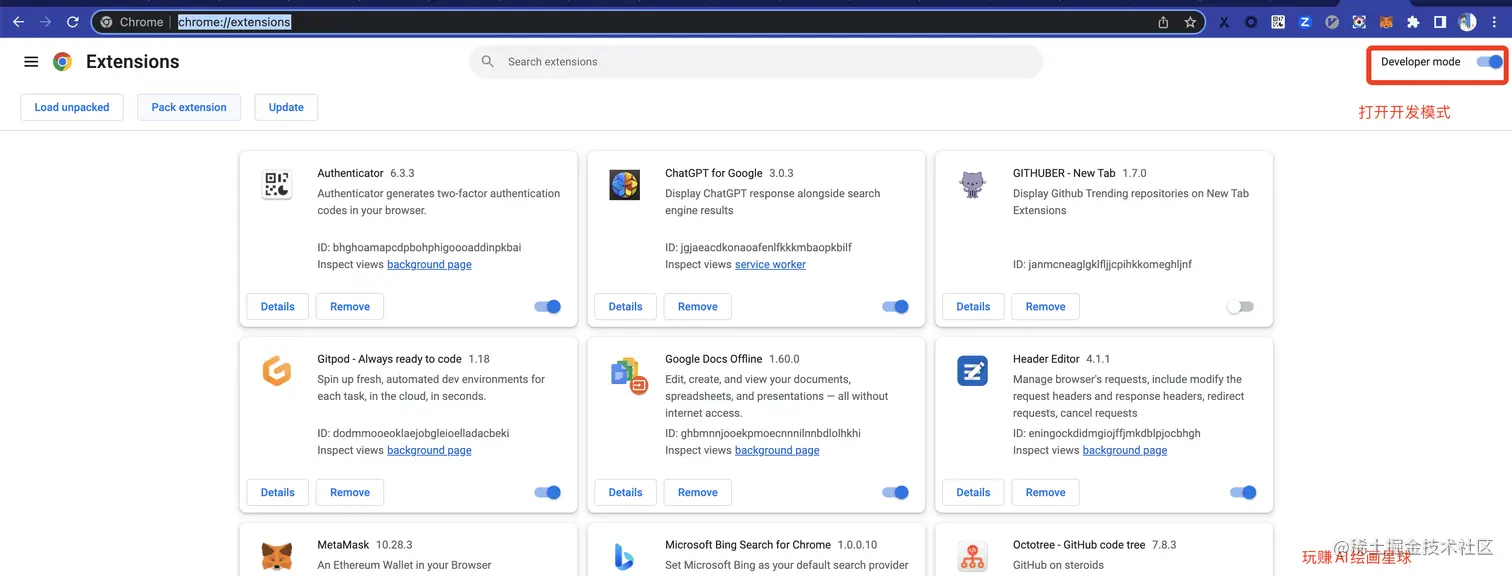
Task: Open the blue Z Header Editor toolbar icon
Action: tap(1305, 22)
